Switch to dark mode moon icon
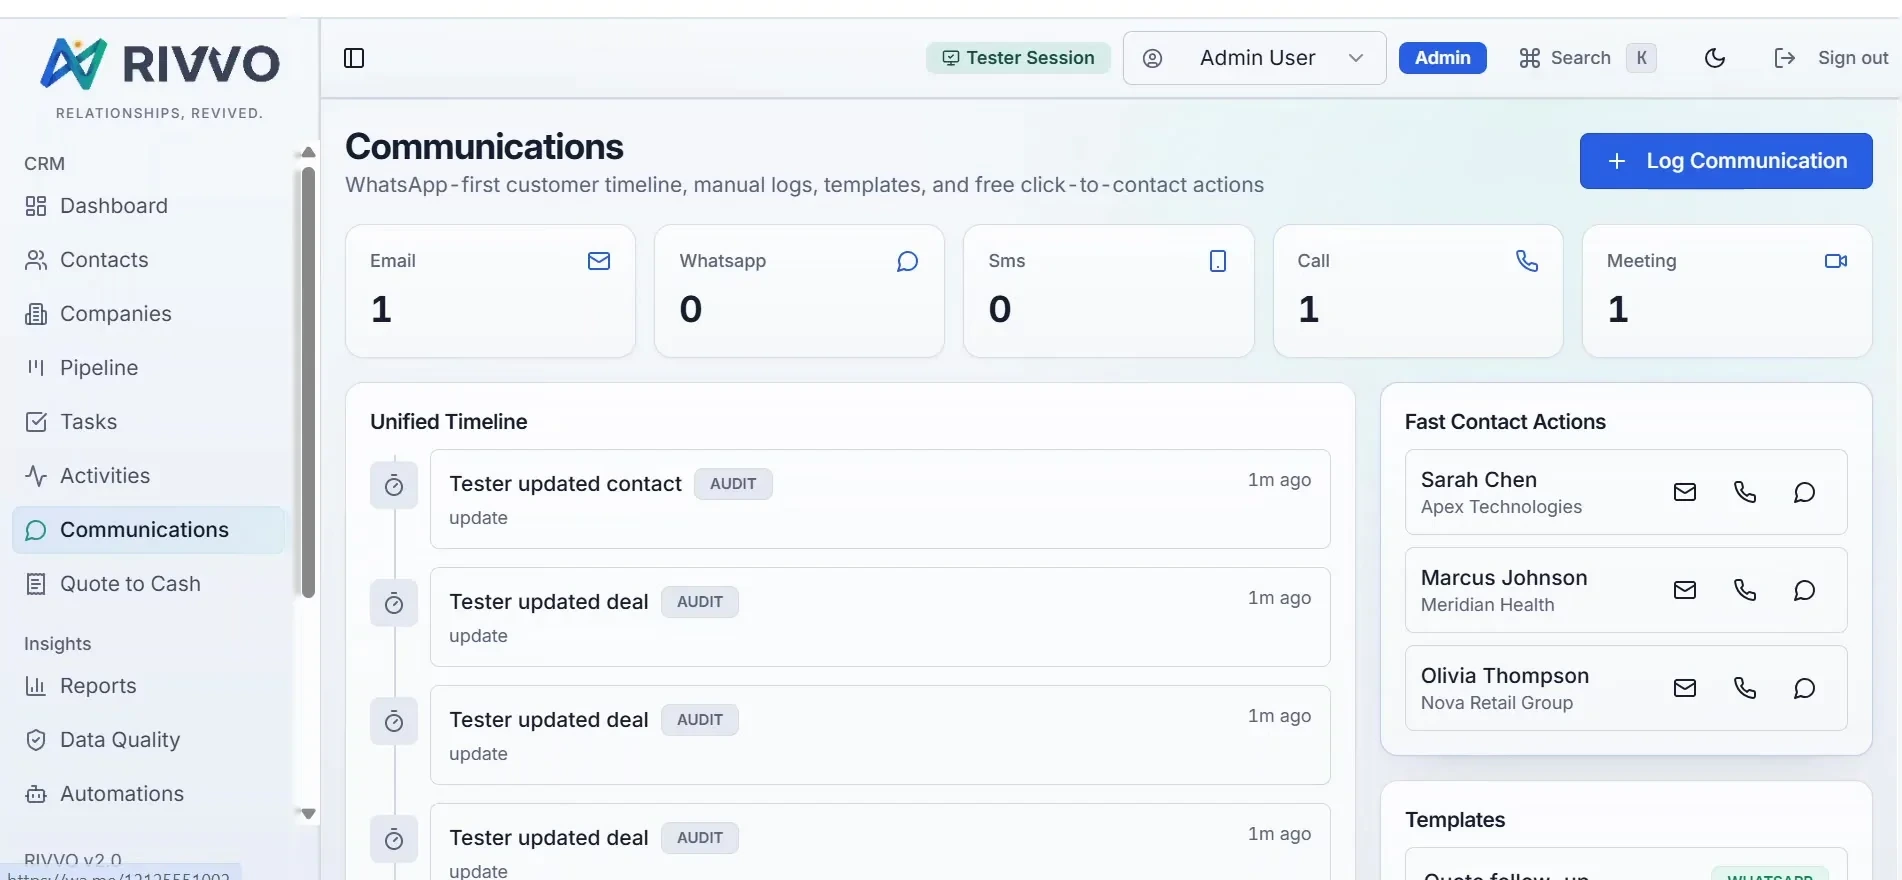The height and width of the screenshot is (880, 1902). point(1715,58)
